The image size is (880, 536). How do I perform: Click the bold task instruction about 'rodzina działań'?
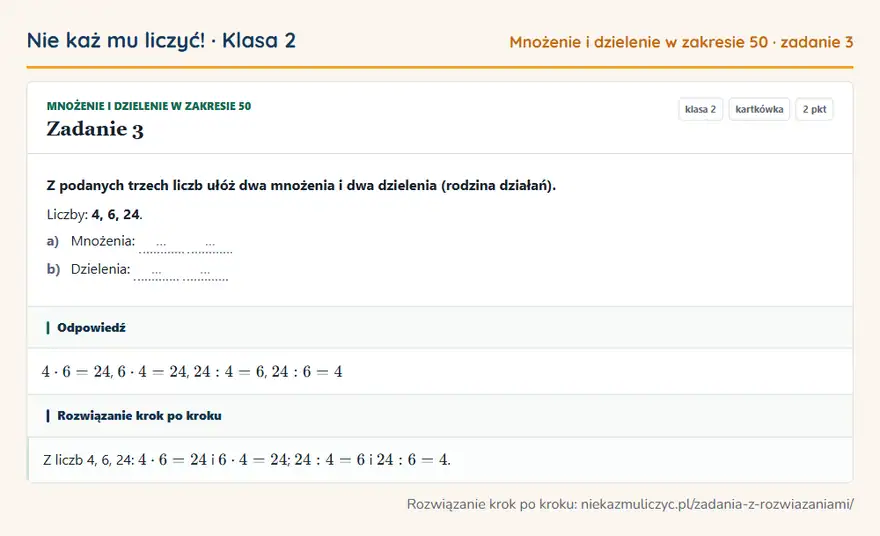[301, 186]
